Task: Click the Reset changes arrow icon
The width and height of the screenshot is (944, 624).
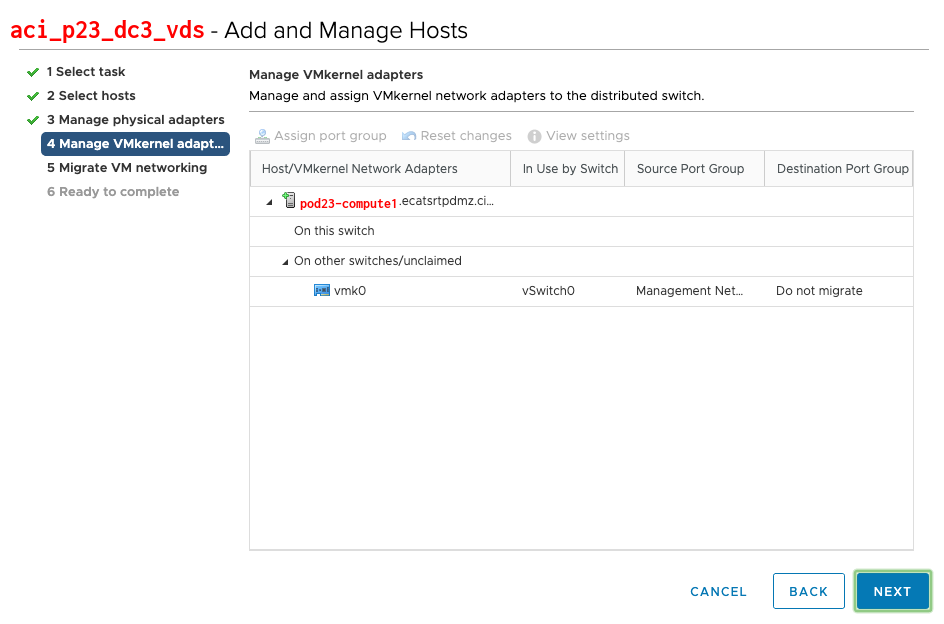Action: click(x=409, y=136)
